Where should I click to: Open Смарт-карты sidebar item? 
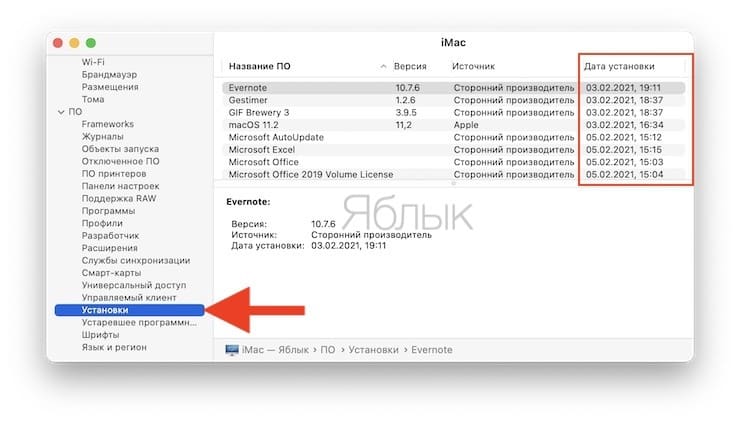(x=111, y=273)
